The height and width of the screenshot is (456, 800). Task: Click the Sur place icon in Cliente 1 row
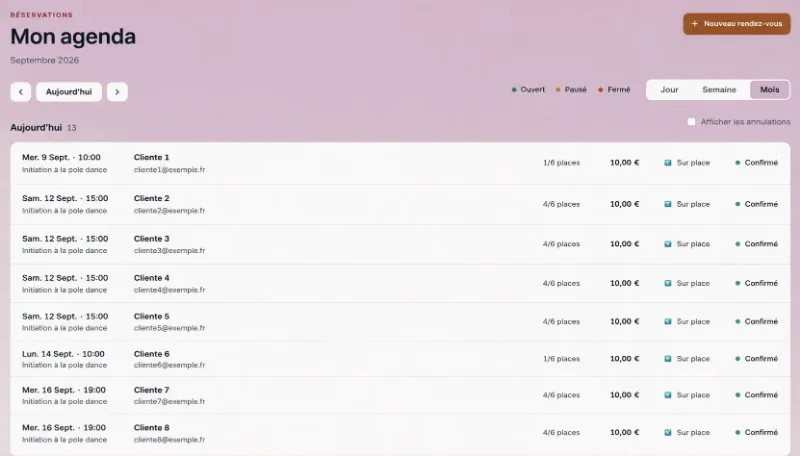pyautogui.click(x=668, y=163)
